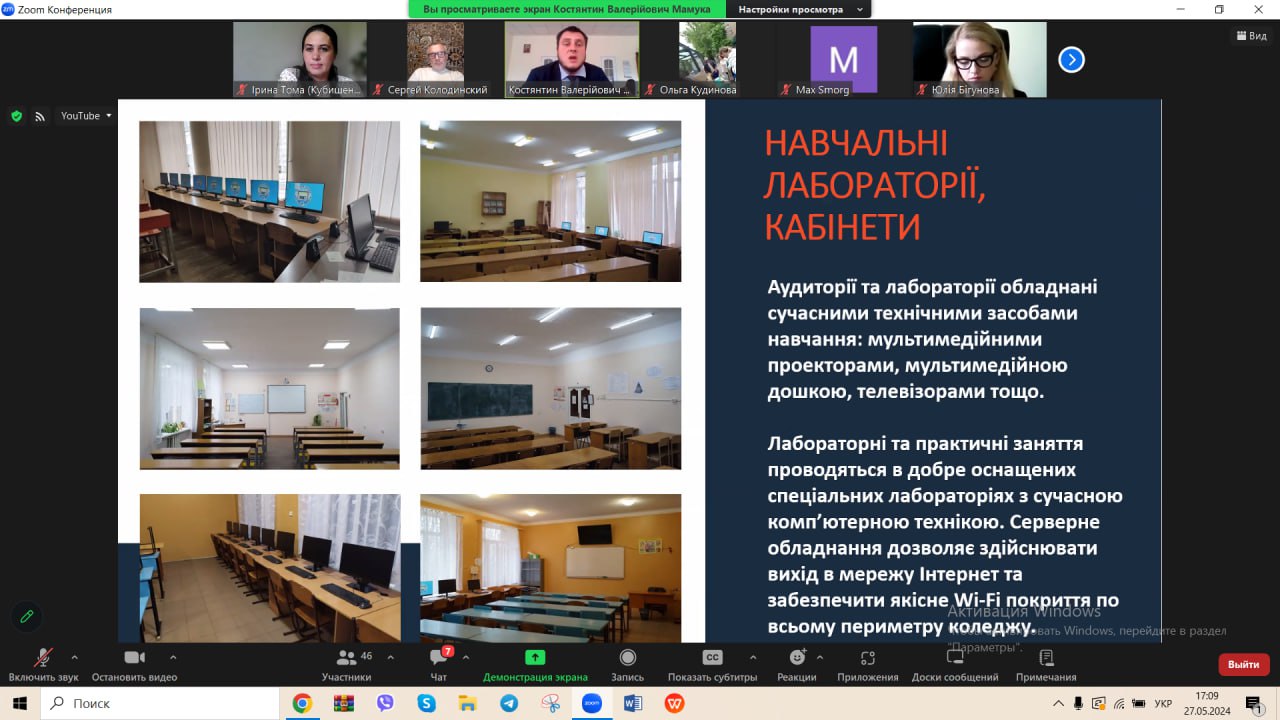
Task: Expand audio options arrow beside microphone
Action: click(x=74, y=657)
